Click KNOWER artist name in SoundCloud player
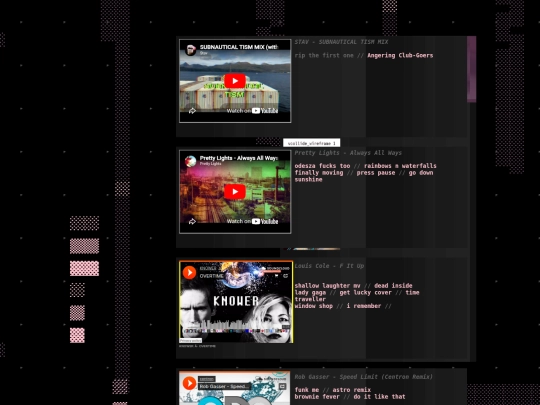540x405 pixels. (208, 268)
